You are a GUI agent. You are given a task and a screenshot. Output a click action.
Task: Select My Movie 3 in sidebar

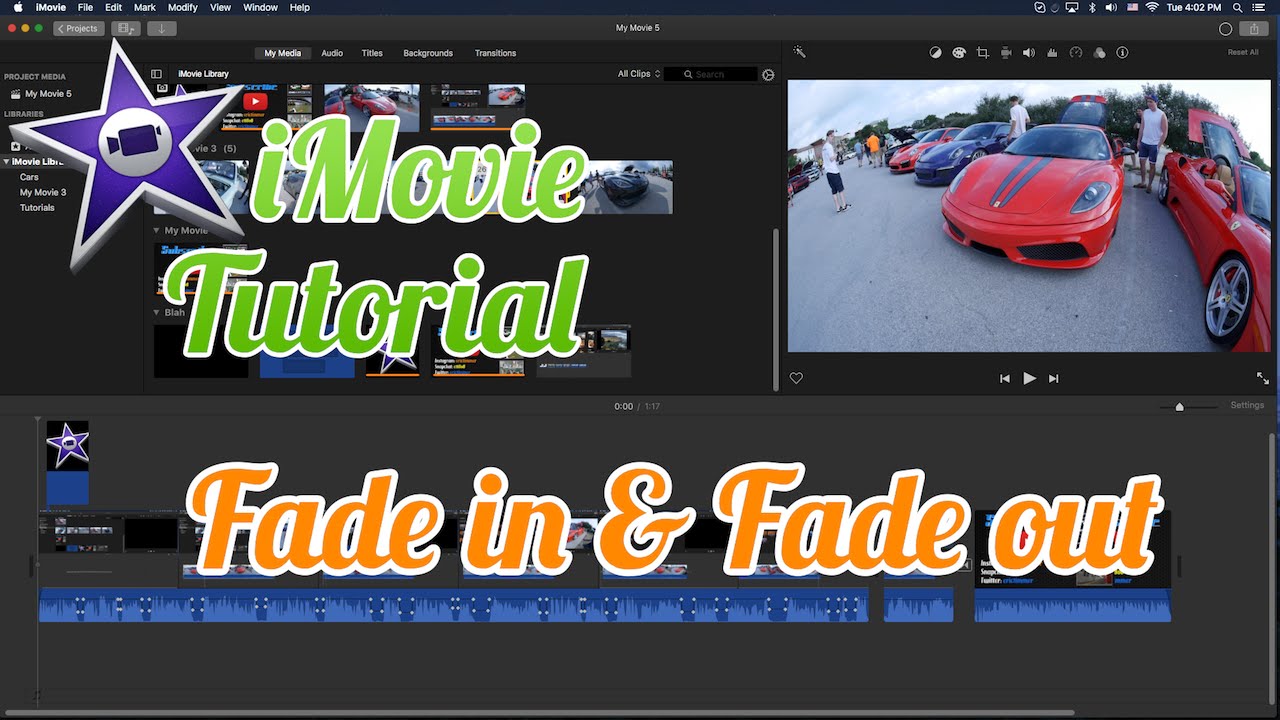click(43, 192)
